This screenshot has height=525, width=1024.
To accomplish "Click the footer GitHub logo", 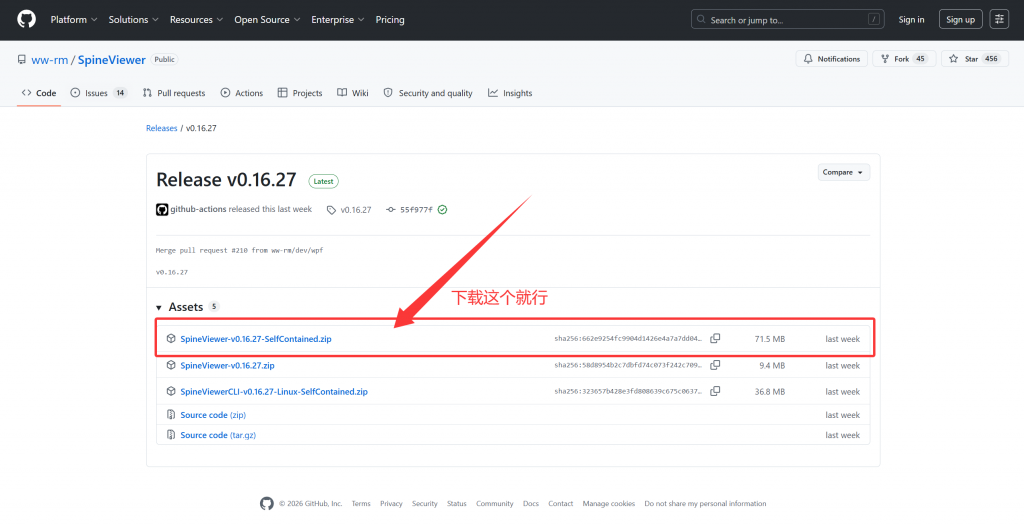I will pyautogui.click(x=266, y=503).
